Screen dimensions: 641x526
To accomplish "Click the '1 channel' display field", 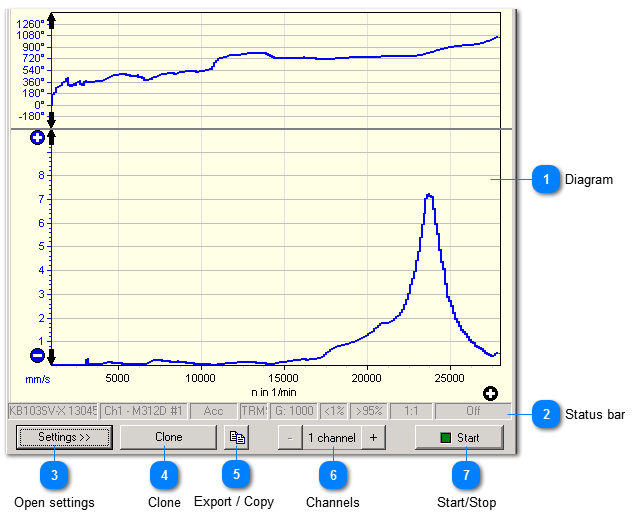I will pos(331,437).
